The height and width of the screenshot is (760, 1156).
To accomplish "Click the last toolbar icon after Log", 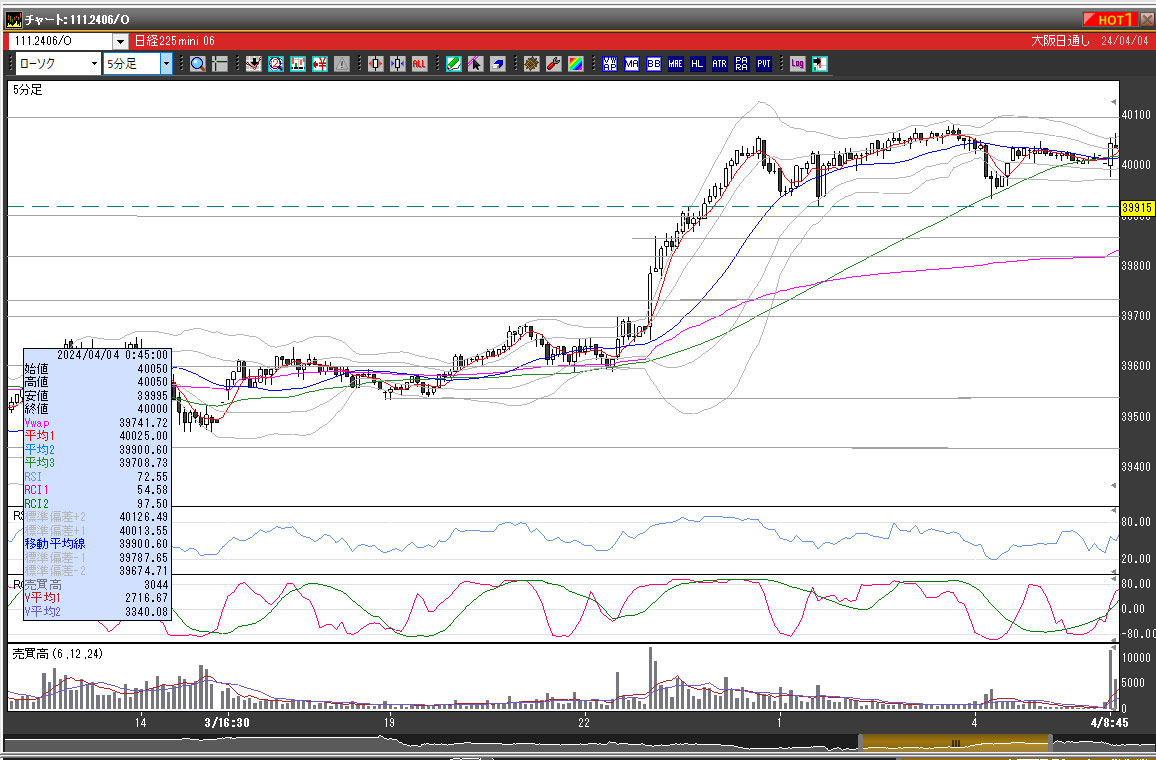I will pos(819,64).
